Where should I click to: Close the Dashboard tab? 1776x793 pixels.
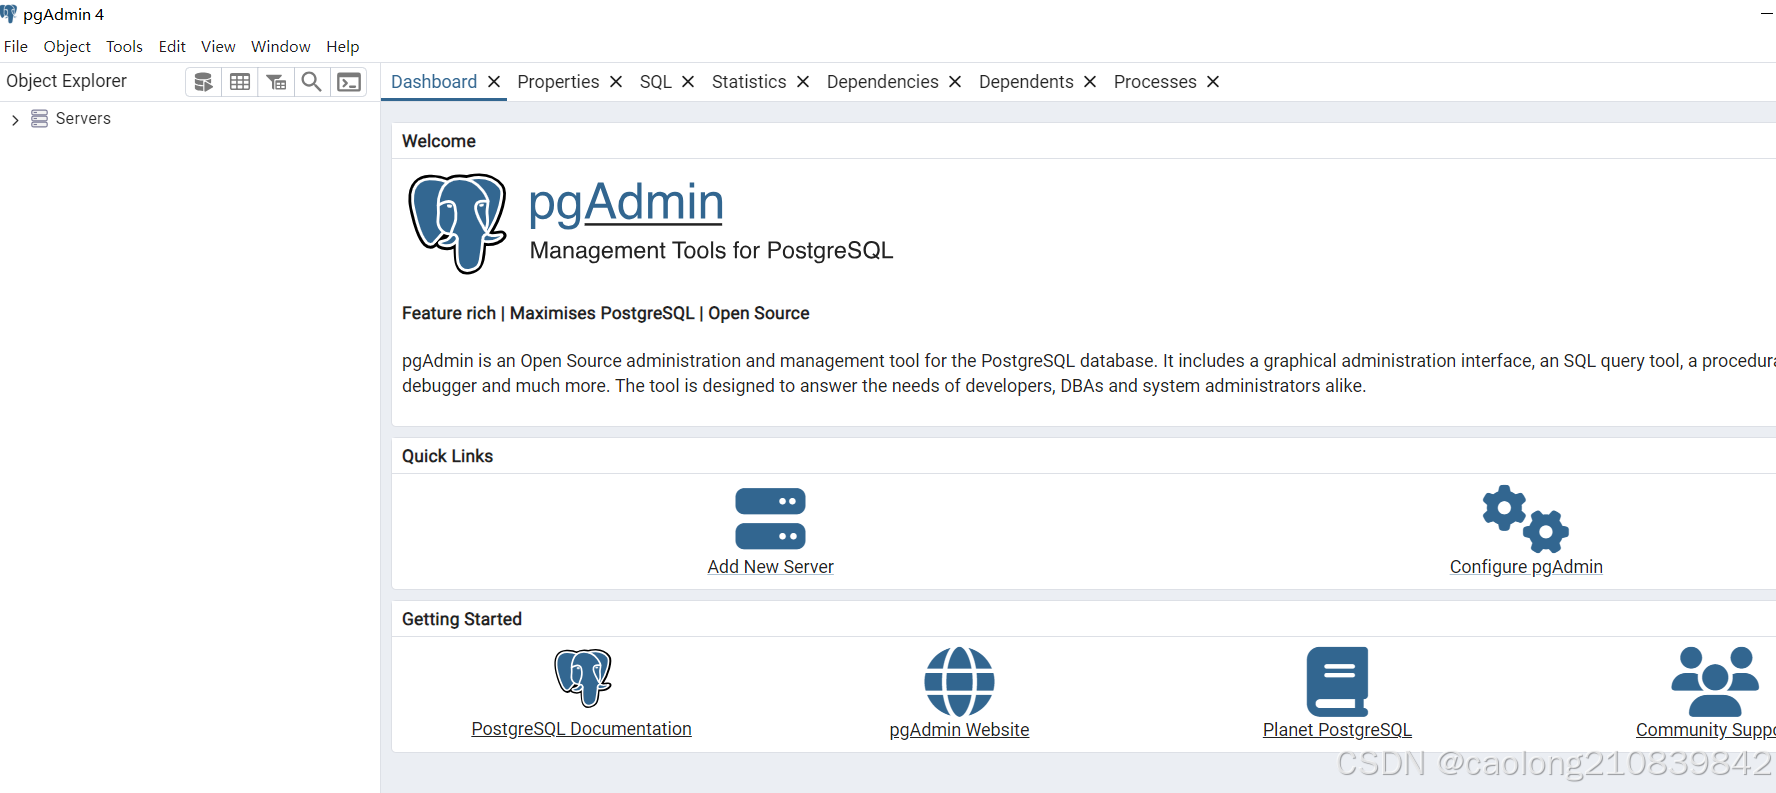coord(494,82)
